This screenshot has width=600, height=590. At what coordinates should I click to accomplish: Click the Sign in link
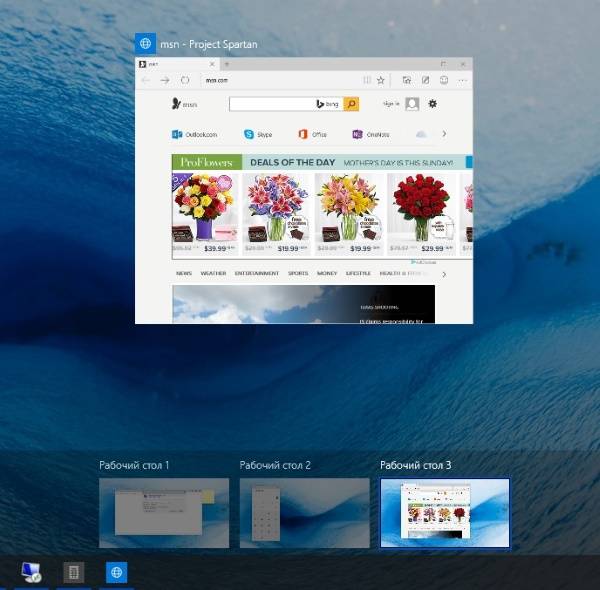pos(391,104)
